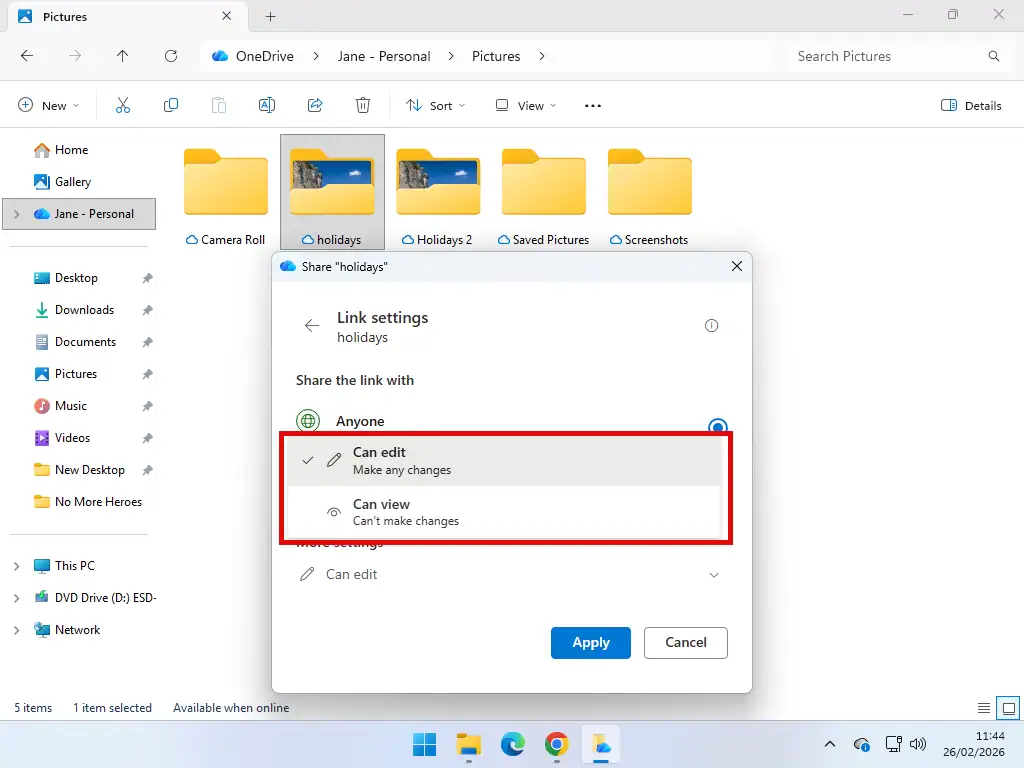Expand This PC in the sidebar
Viewport: 1024px width, 768px height.
coord(15,565)
